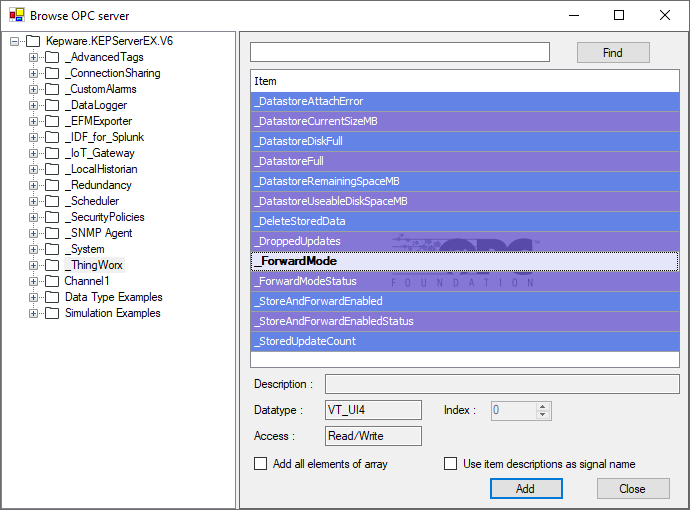Click the Close button

[633, 489]
